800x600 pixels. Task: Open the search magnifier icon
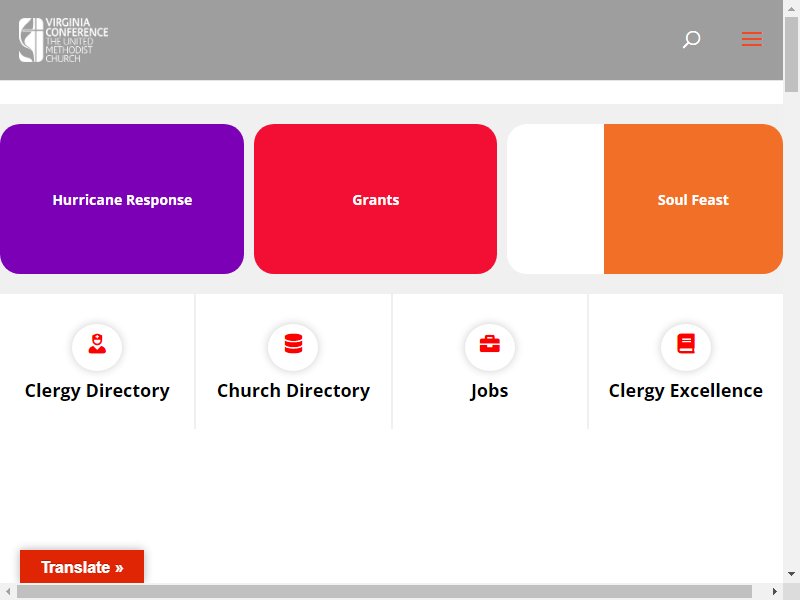point(691,39)
